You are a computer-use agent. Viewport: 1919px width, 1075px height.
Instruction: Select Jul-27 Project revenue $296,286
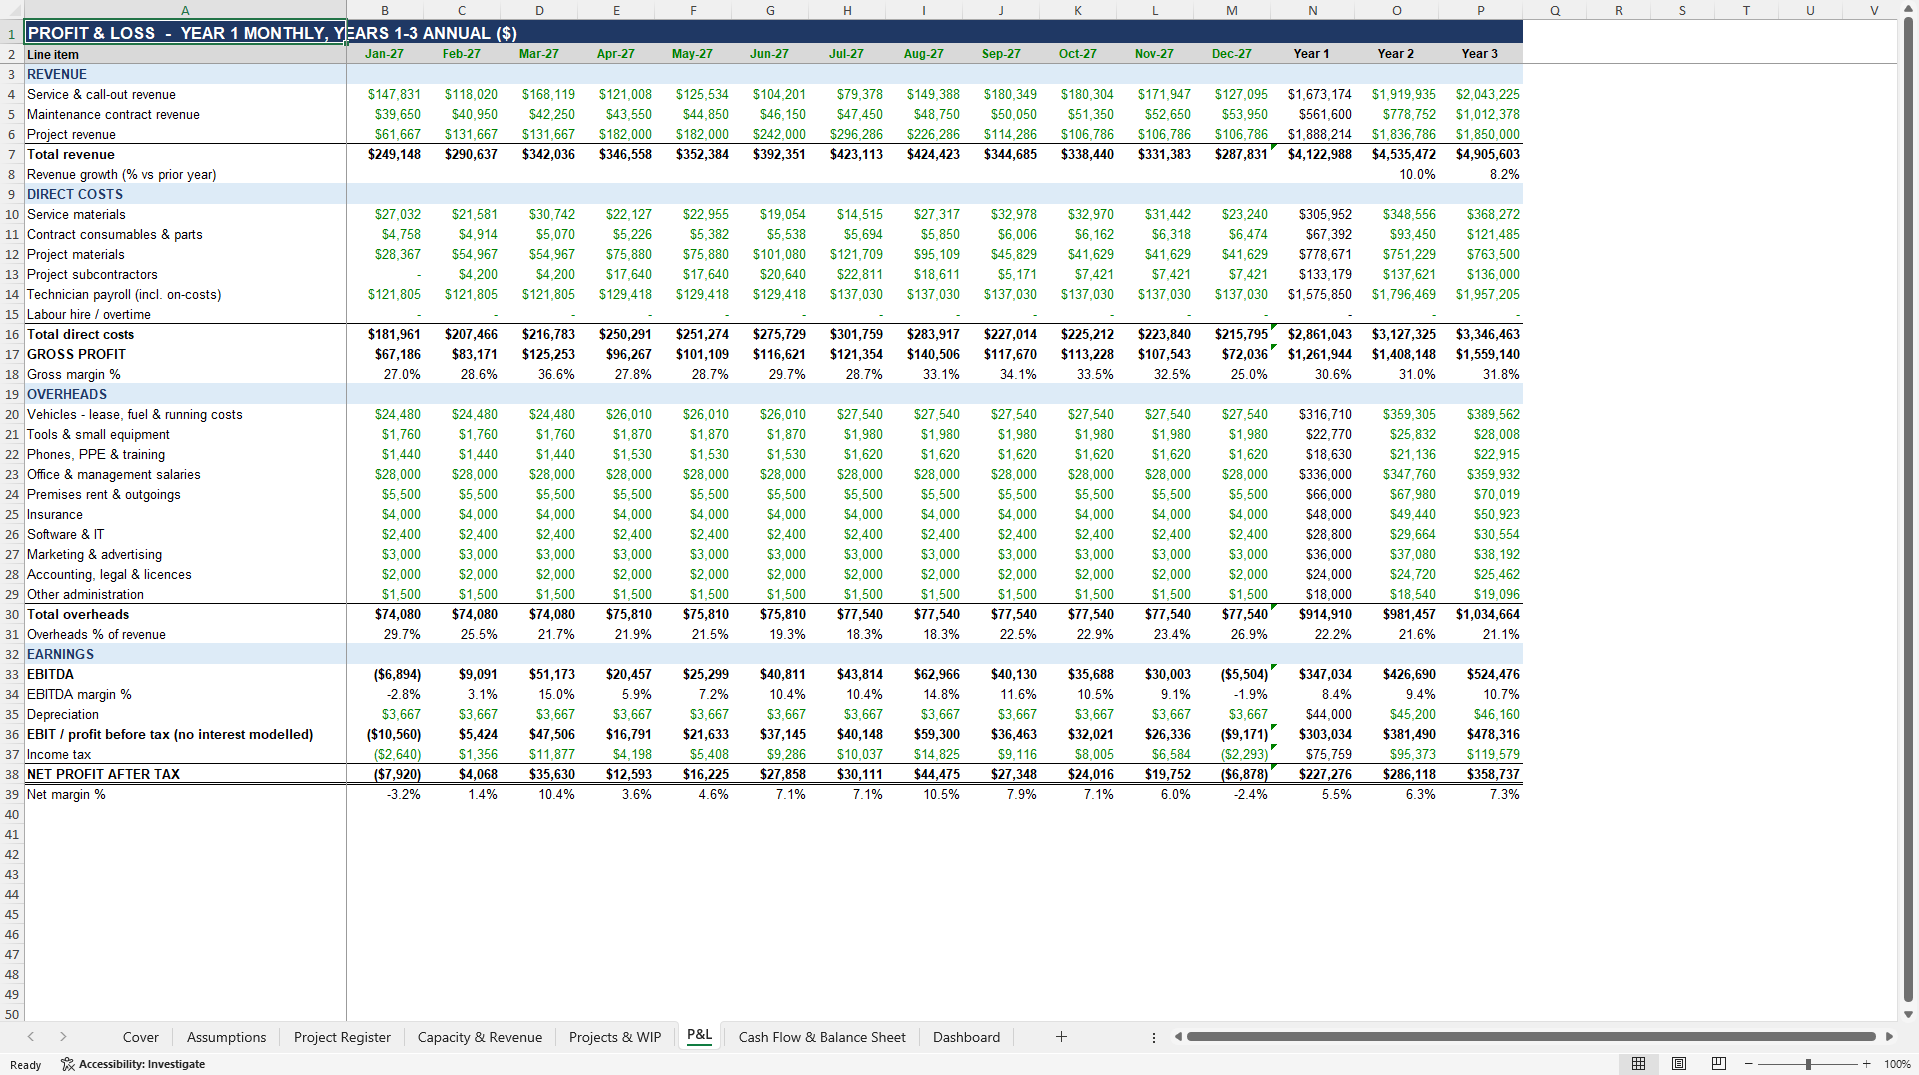pyautogui.click(x=847, y=134)
